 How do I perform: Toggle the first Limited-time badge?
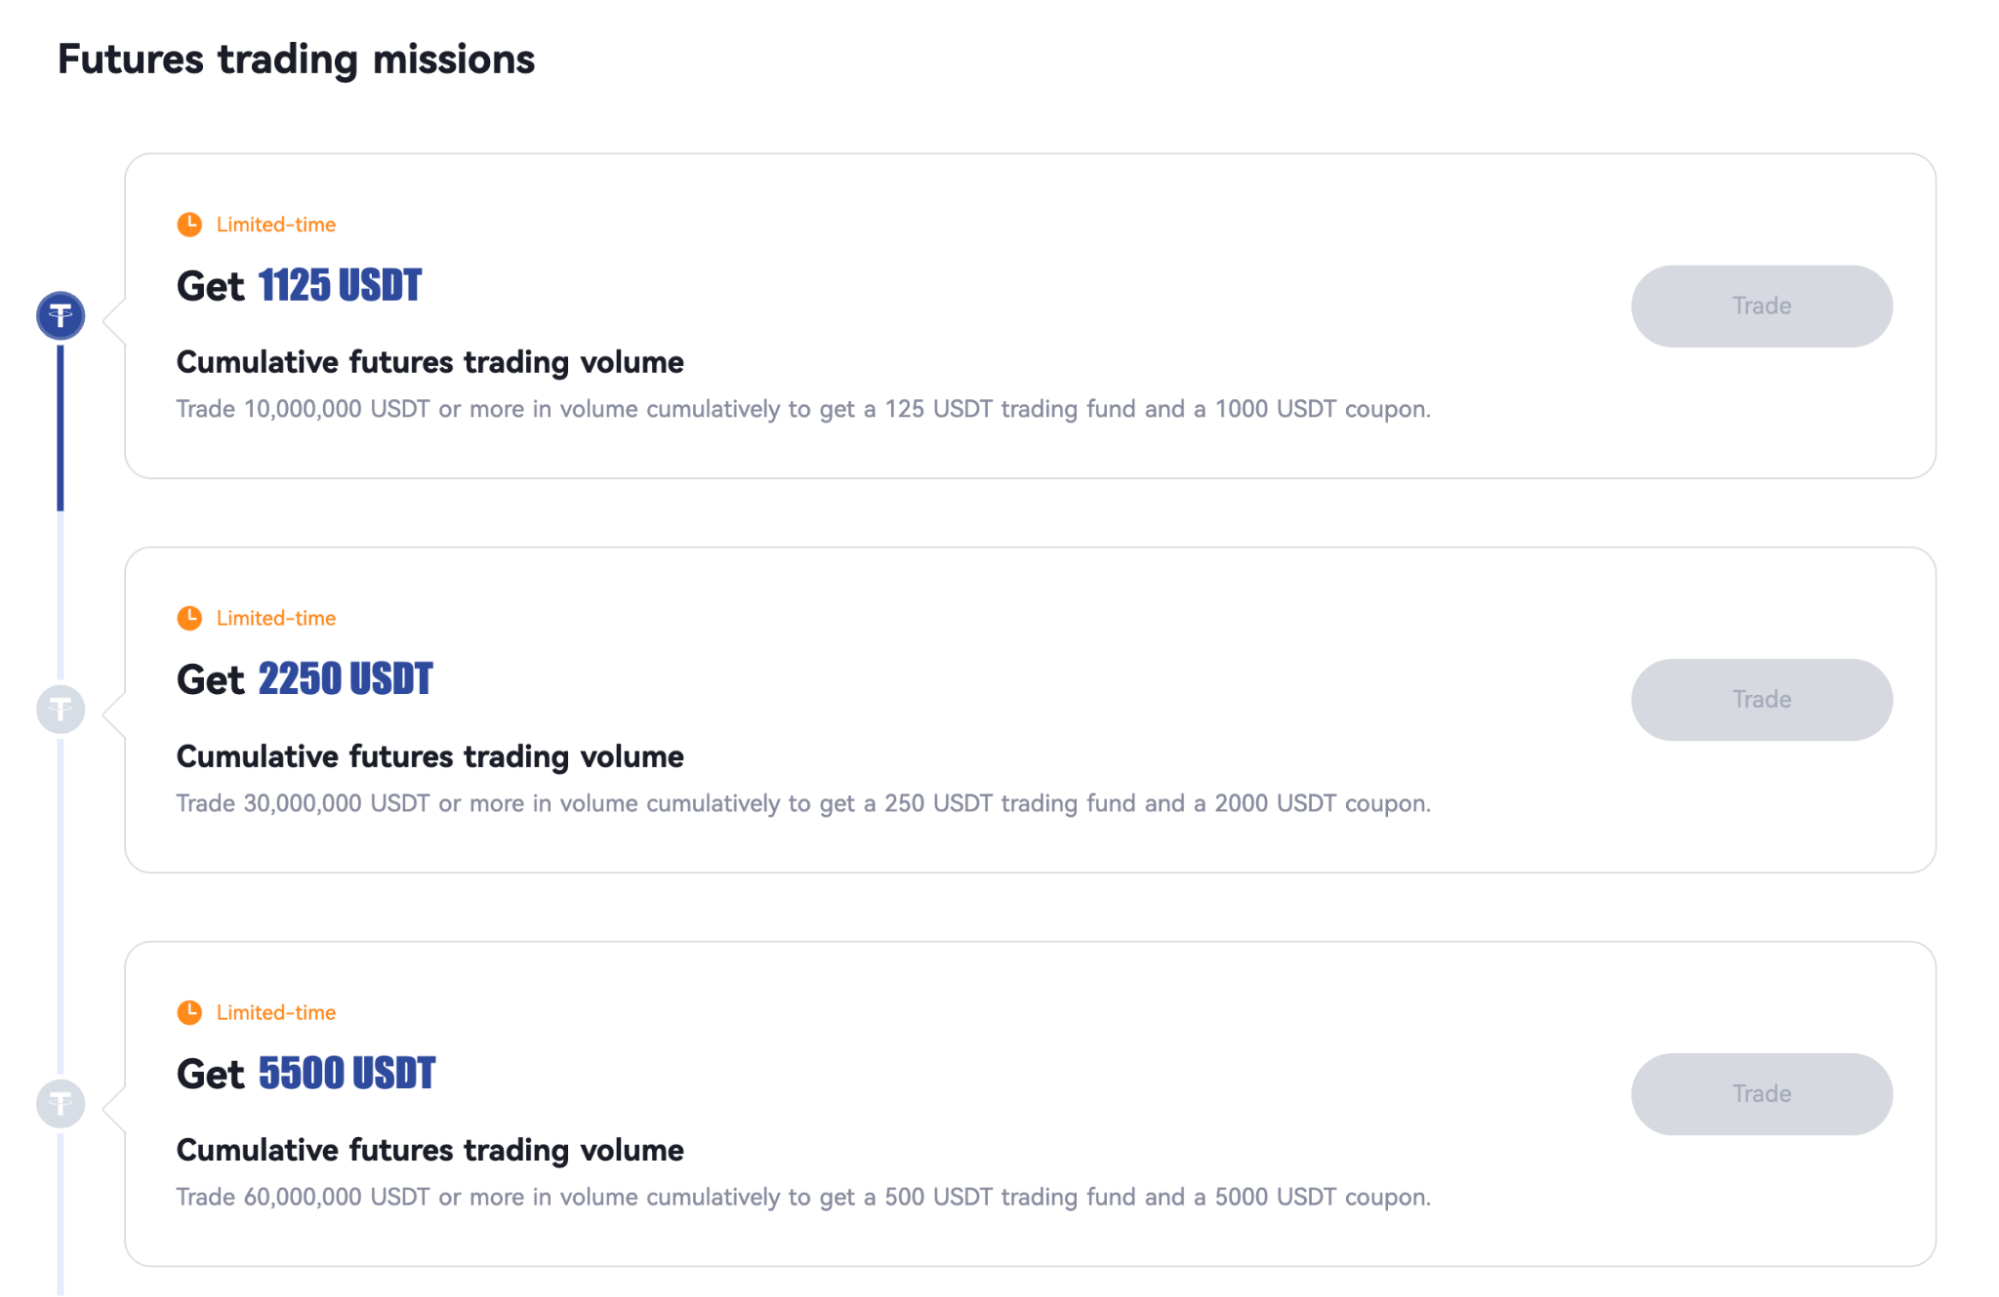(x=256, y=224)
